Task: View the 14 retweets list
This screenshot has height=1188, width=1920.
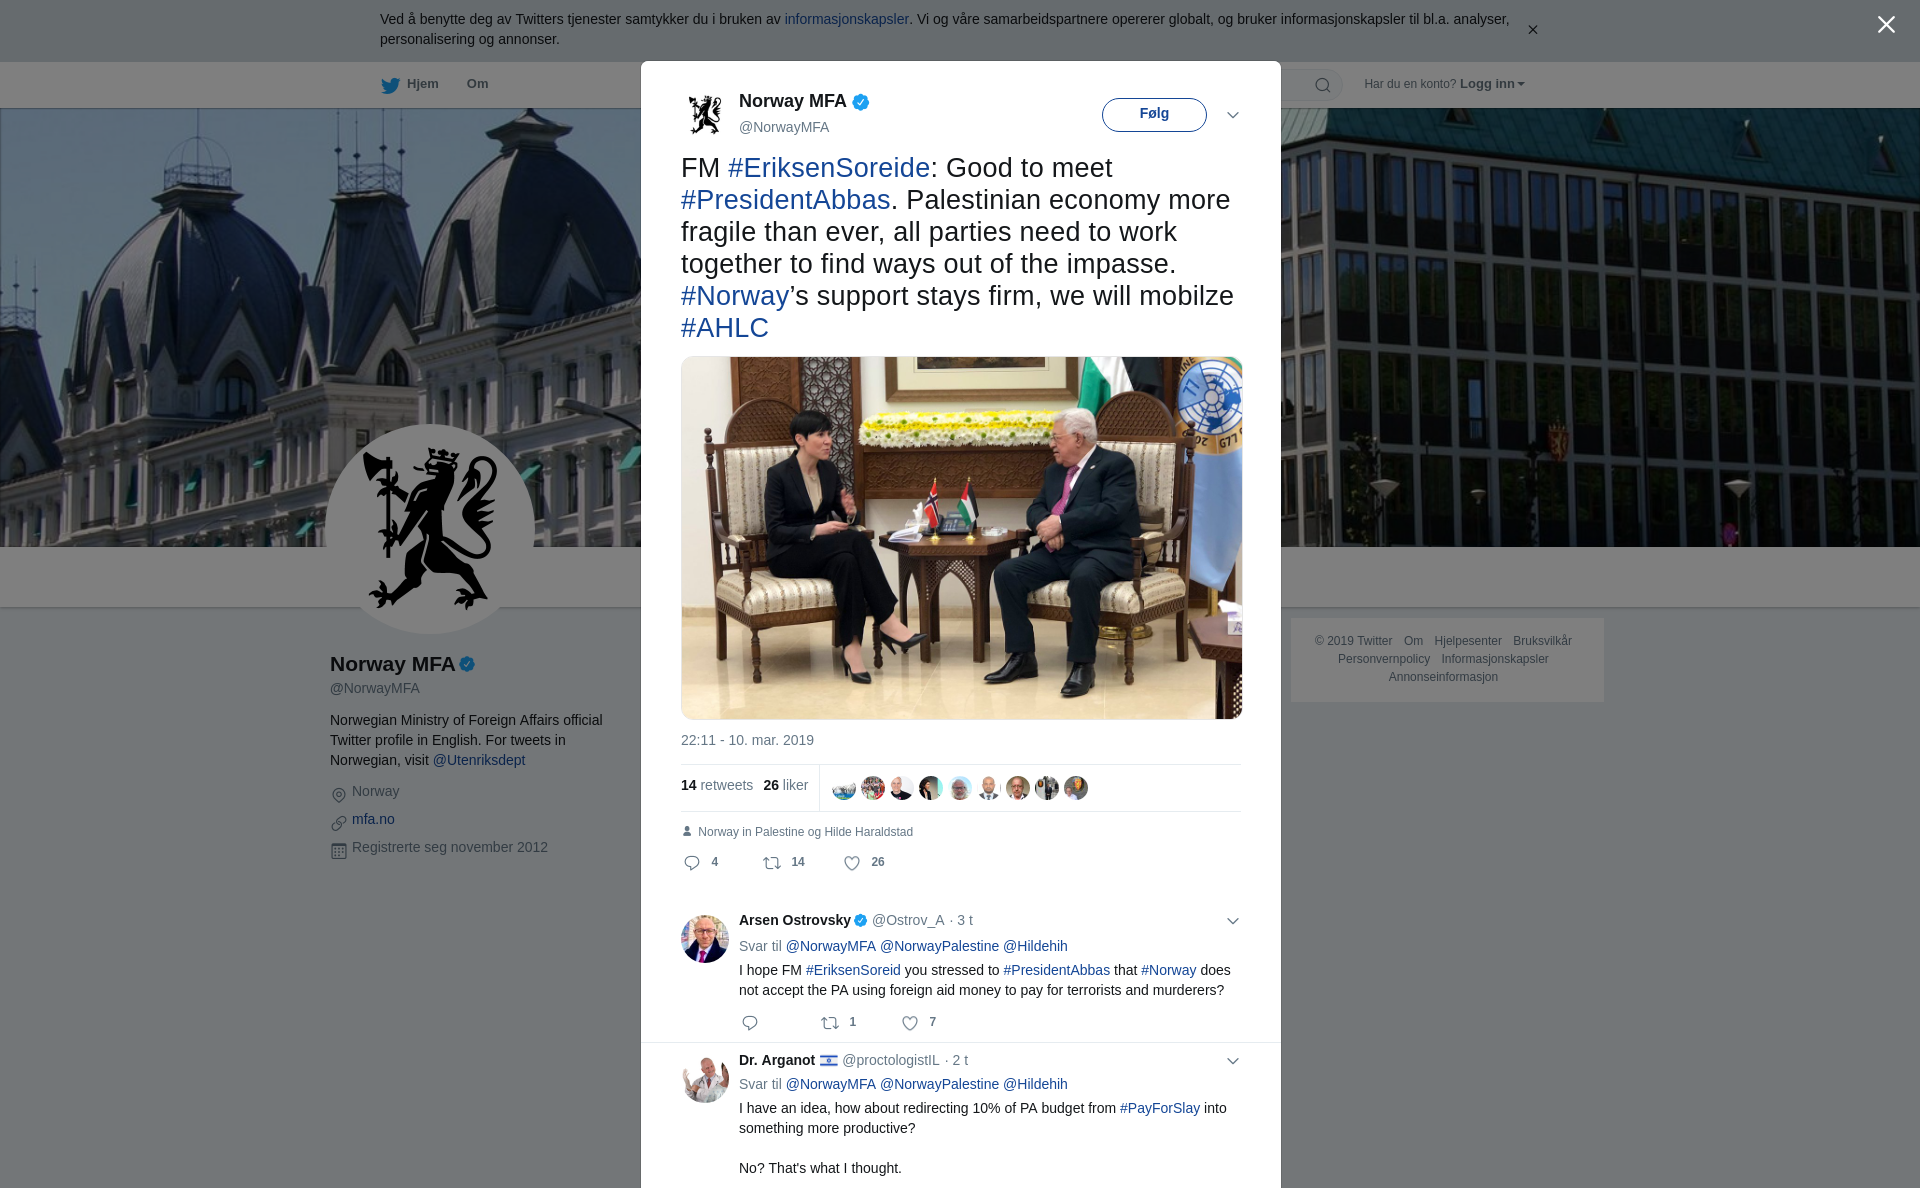Action: click(717, 785)
